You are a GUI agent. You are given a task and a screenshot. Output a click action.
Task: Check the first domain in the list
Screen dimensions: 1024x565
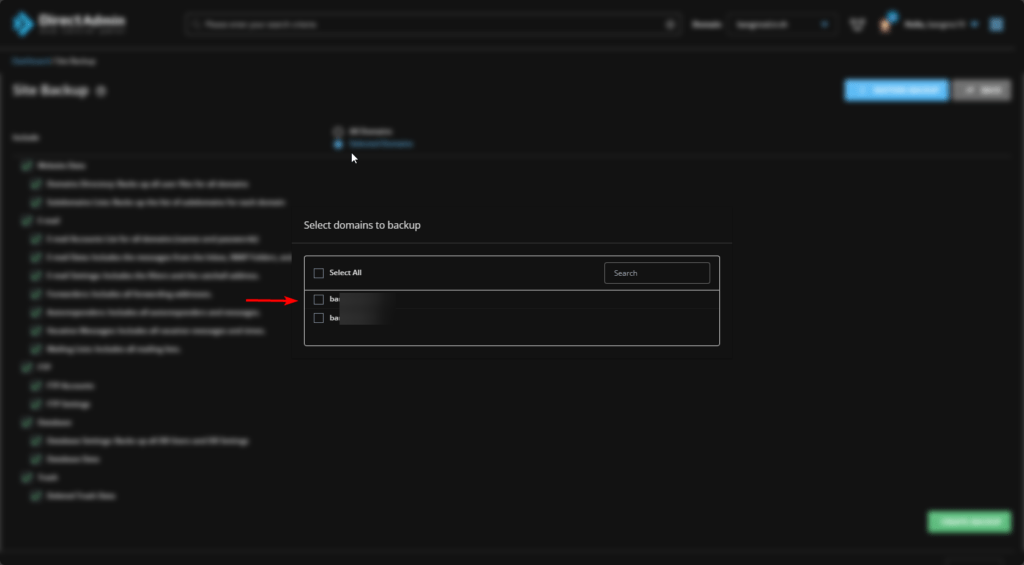[x=318, y=299]
